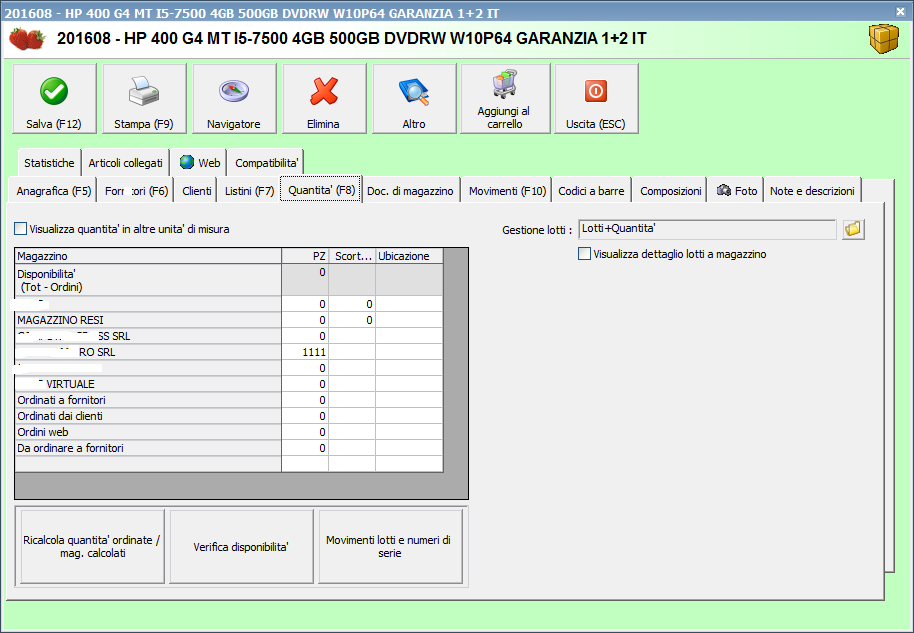This screenshot has height=633, width=914.
Task: Open the Clienti tab
Action: 197,191
